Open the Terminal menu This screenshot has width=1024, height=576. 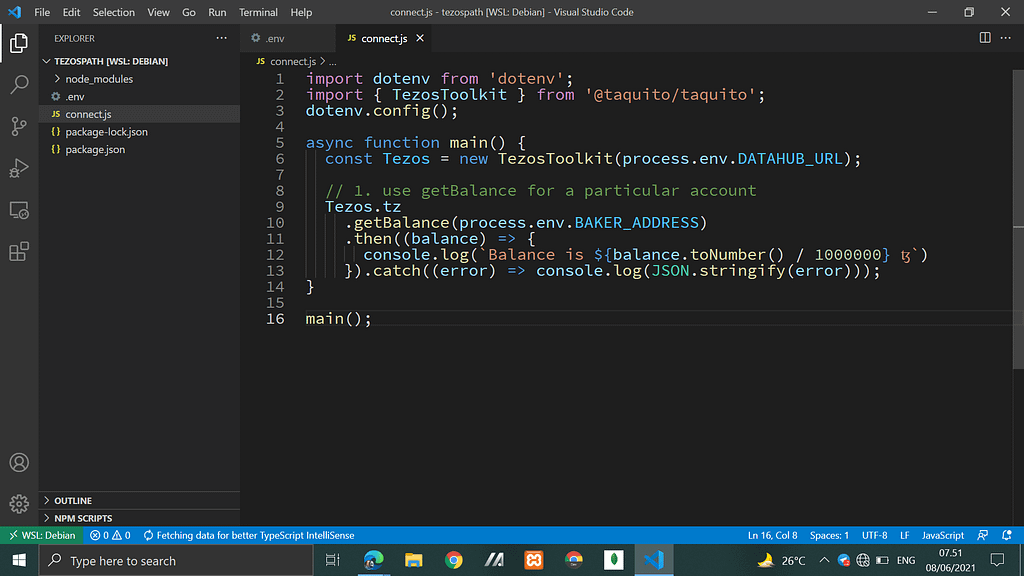[x=258, y=12]
